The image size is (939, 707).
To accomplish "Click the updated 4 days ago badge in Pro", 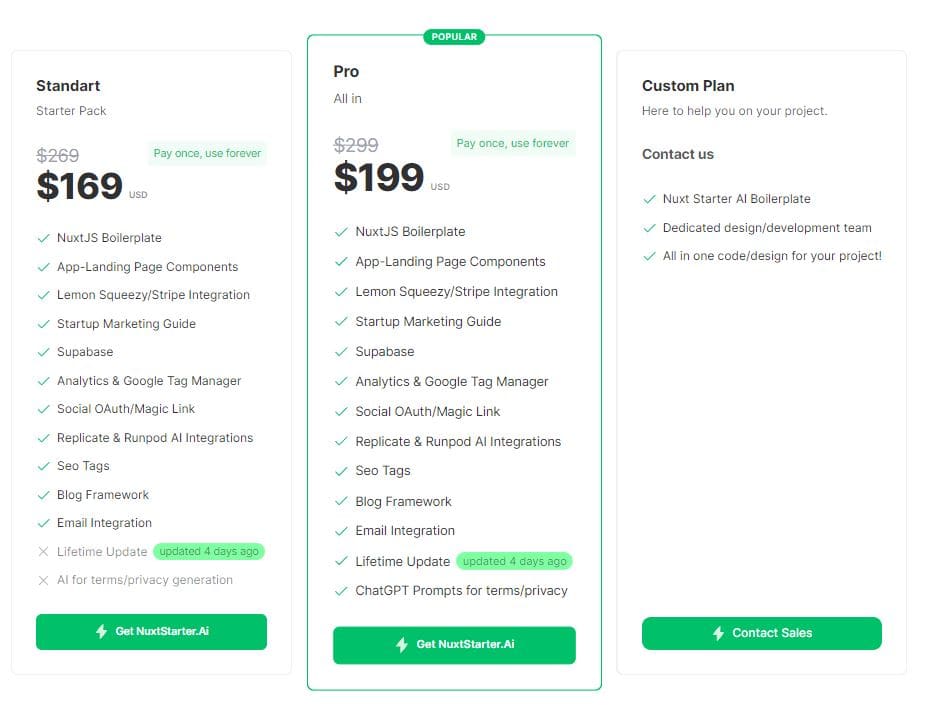I will tap(515, 561).
